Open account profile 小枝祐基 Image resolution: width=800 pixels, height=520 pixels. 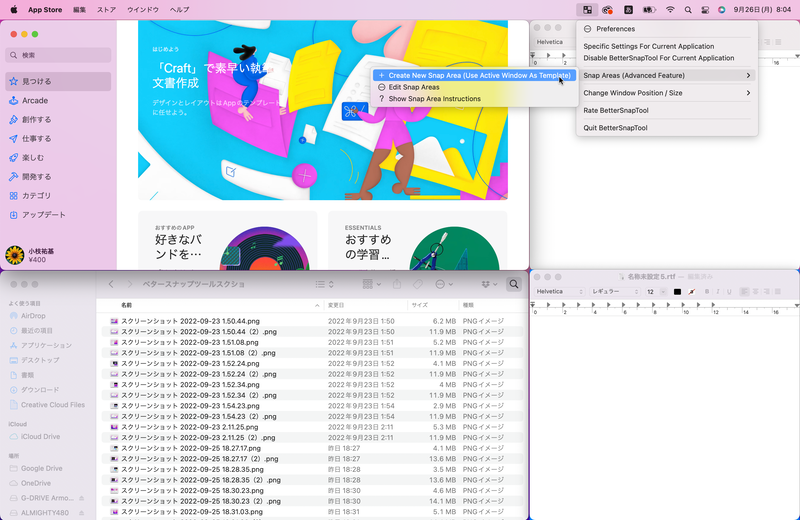pos(31,255)
